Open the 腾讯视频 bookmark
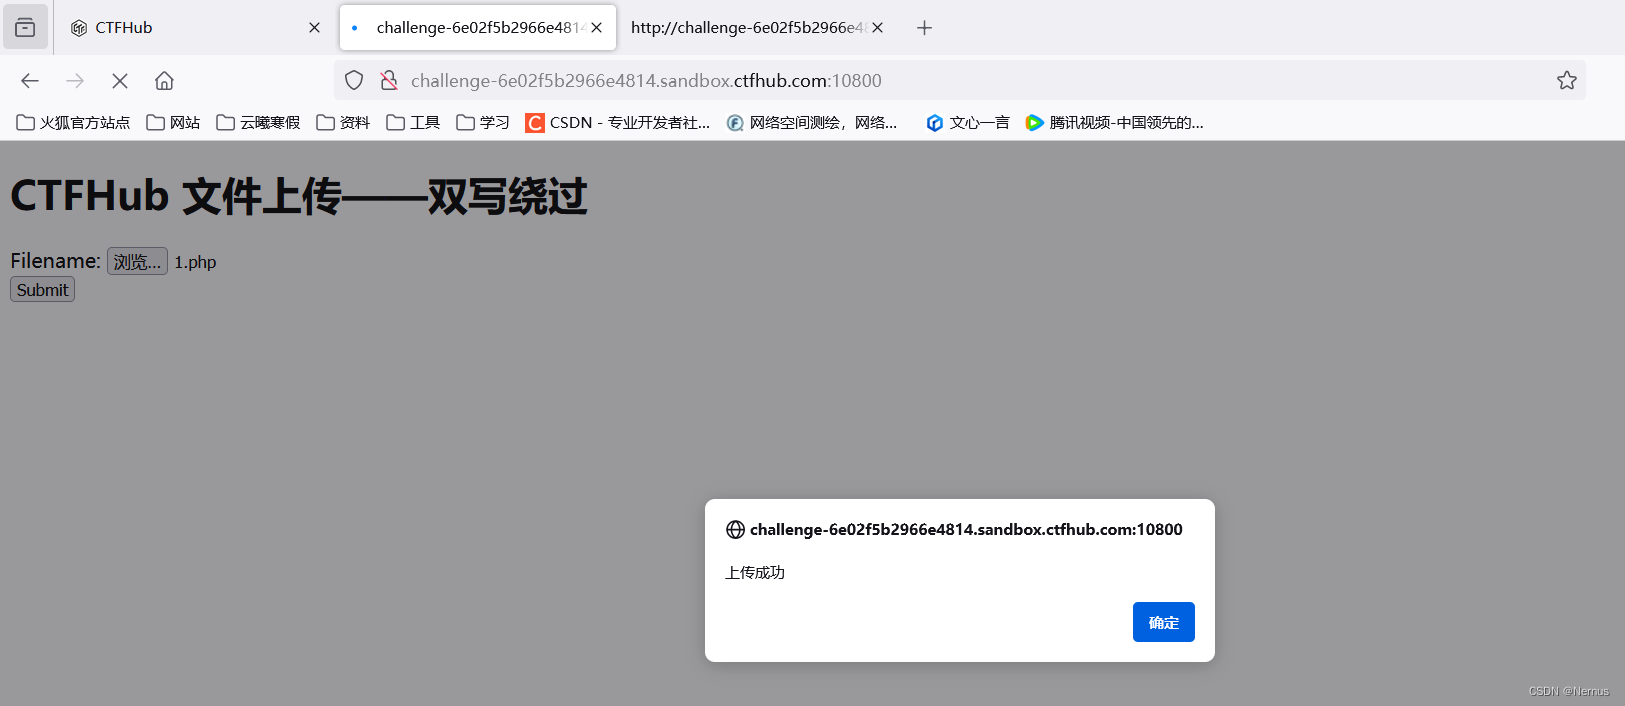Viewport: 1625px width, 706px height. click(x=1115, y=123)
